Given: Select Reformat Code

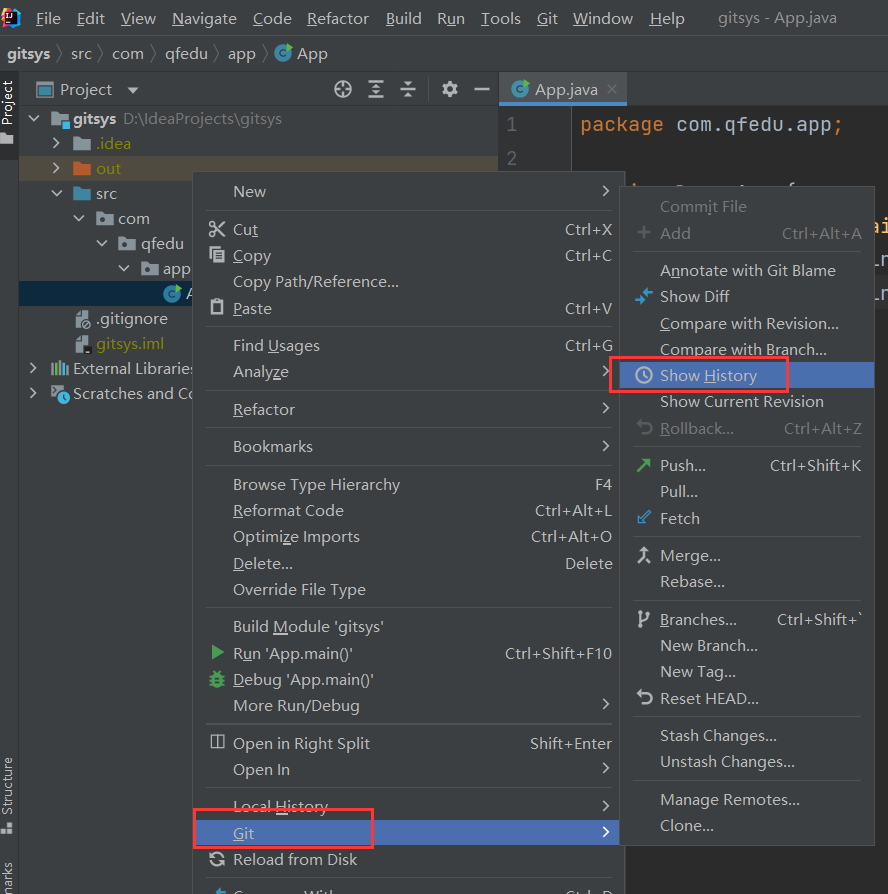Looking at the screenshot, I should (x=408, y=510).
